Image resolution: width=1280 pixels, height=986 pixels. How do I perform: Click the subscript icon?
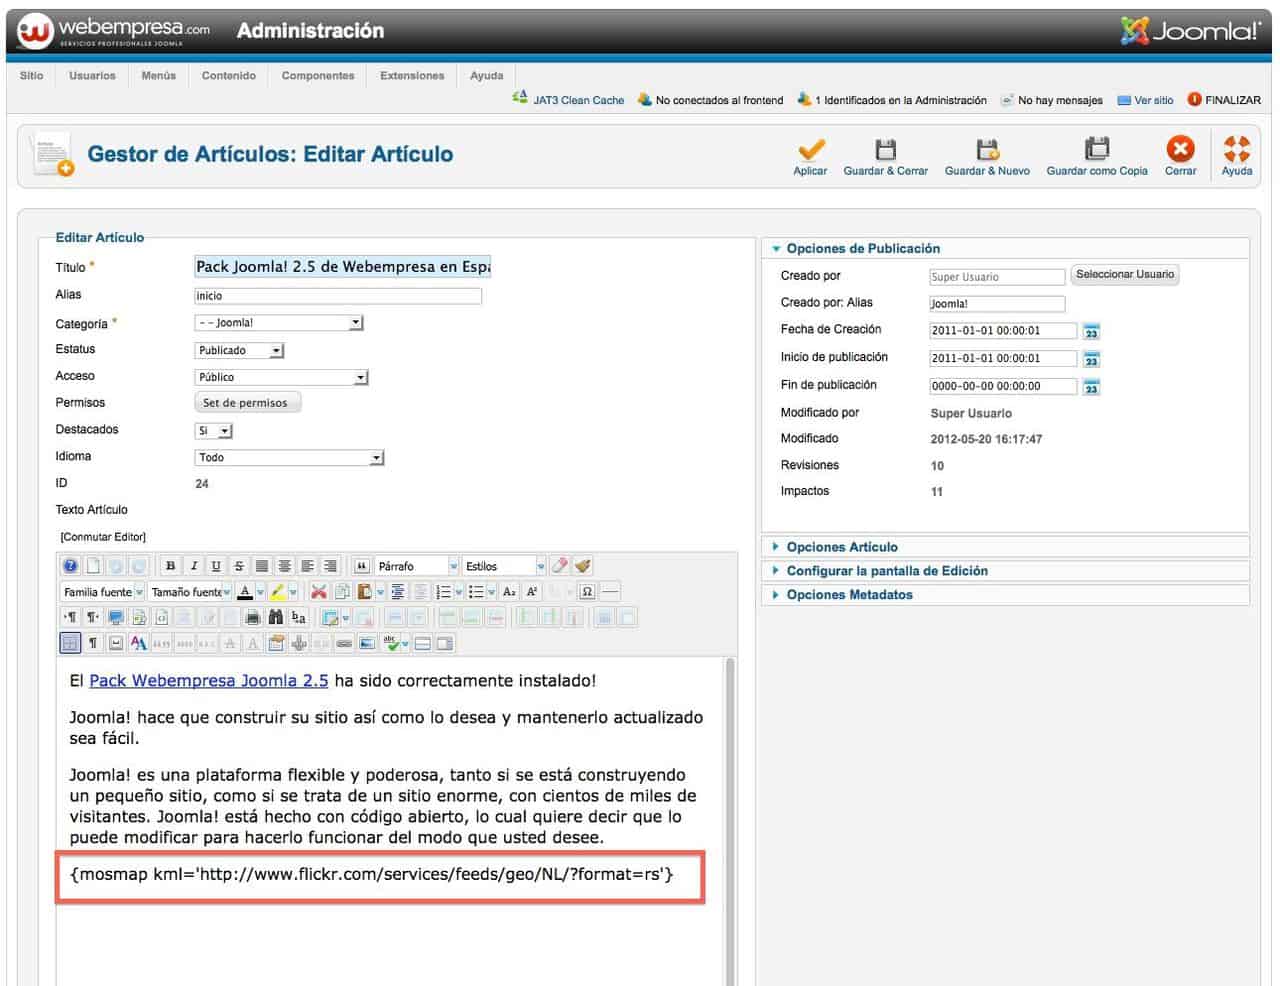(509, 592)
